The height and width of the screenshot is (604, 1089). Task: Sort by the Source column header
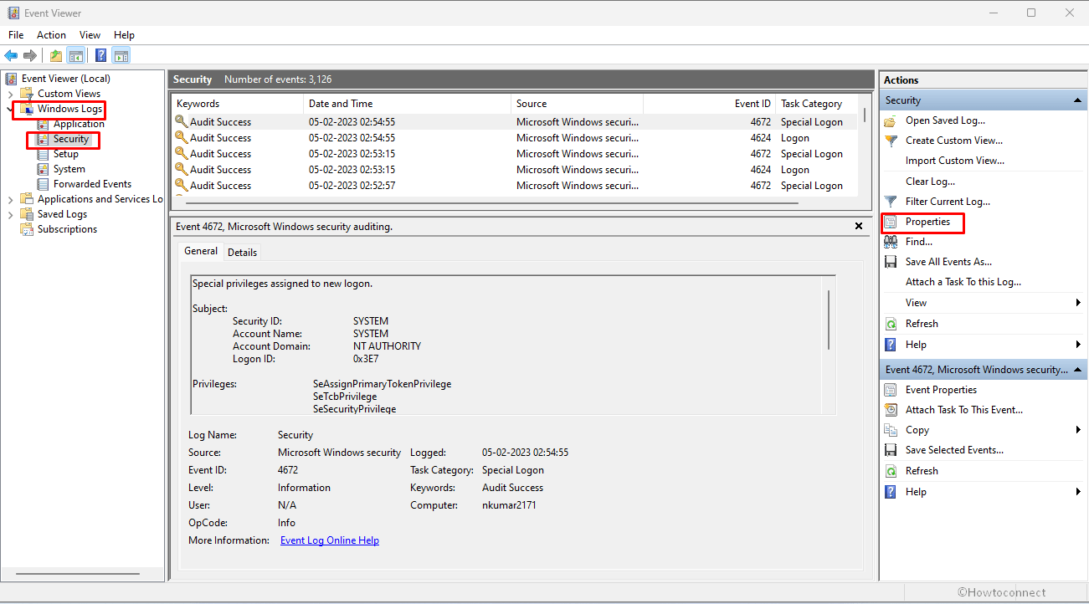pyautogui.click(x=577, y=104)
